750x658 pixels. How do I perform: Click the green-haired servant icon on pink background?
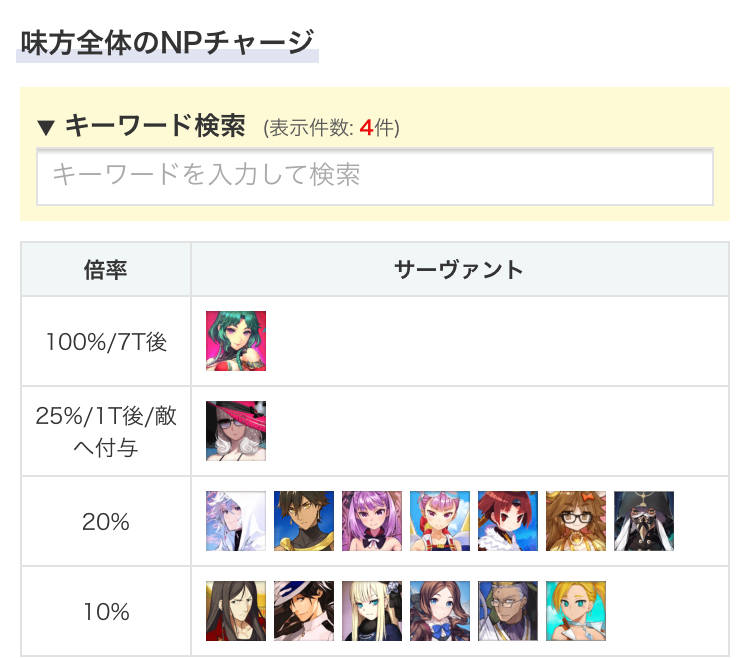coord(236,341)
